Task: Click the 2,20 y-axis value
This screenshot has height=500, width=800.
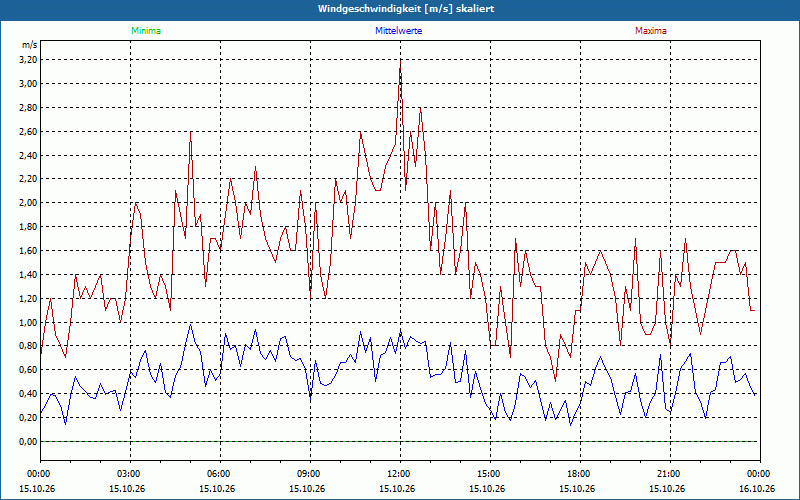Action: click(x=28, y=179)
